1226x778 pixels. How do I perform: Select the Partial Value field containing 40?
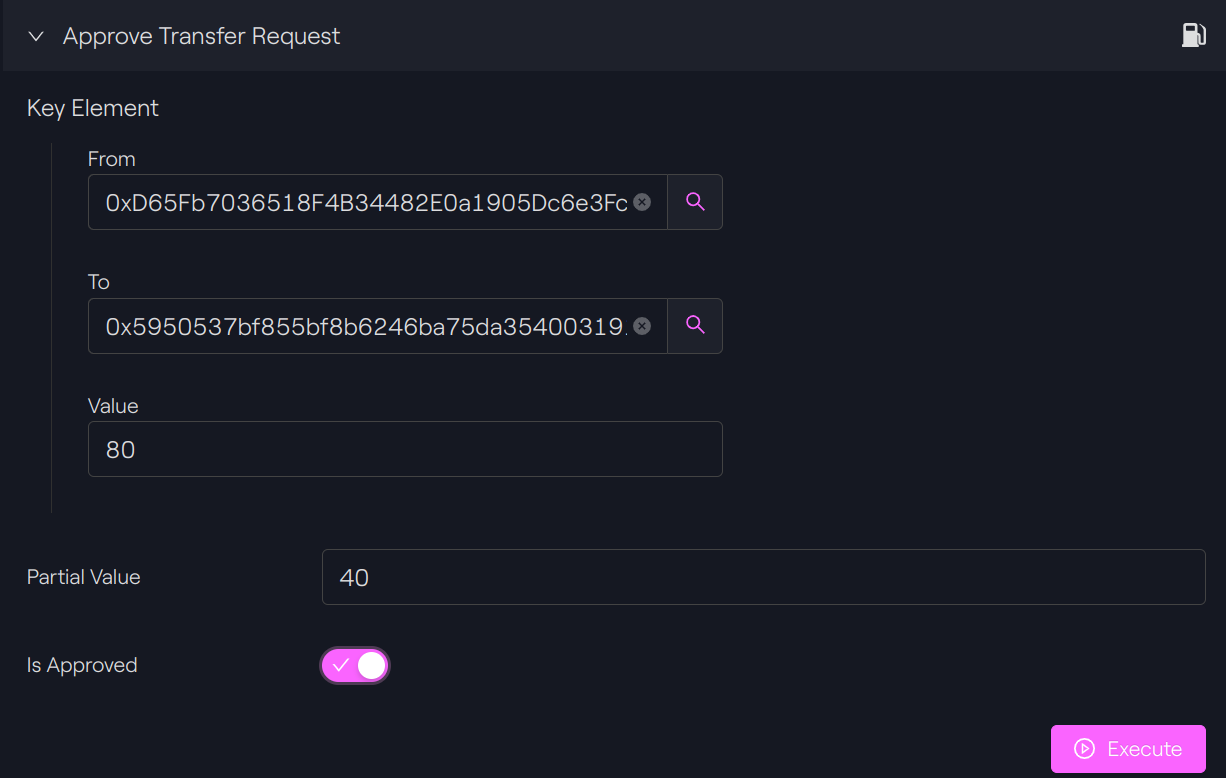(764, 577)
